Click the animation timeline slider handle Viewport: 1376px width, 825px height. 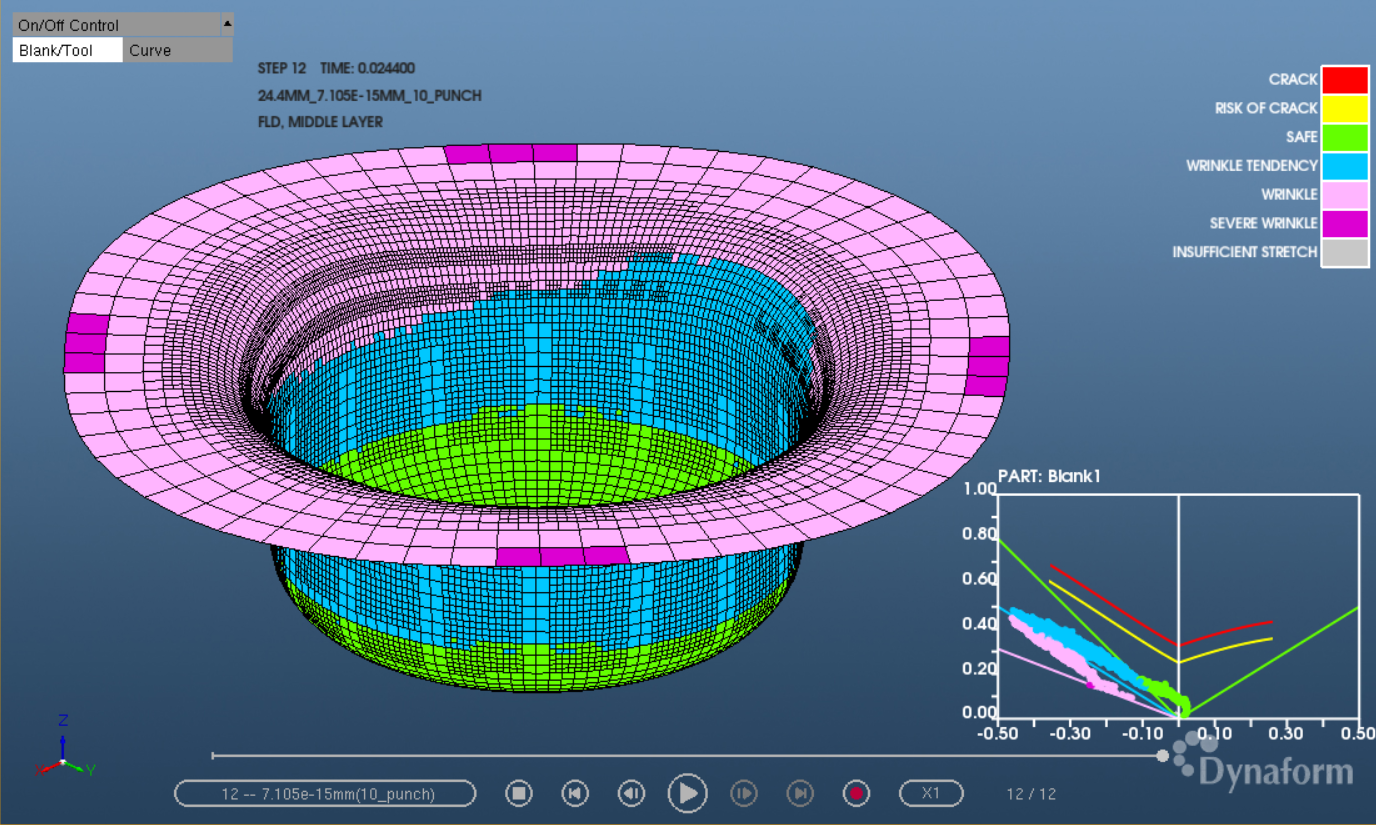pos(1162,756)
